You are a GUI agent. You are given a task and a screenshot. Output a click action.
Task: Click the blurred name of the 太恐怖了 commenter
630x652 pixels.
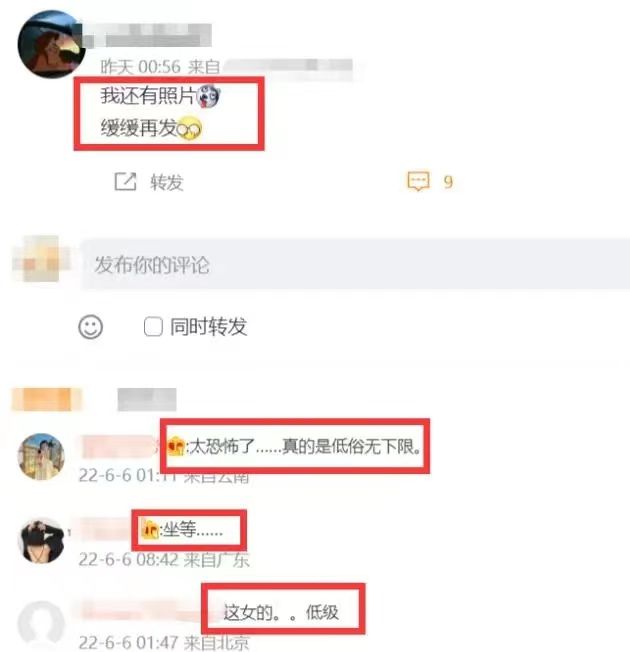[121, 446]
